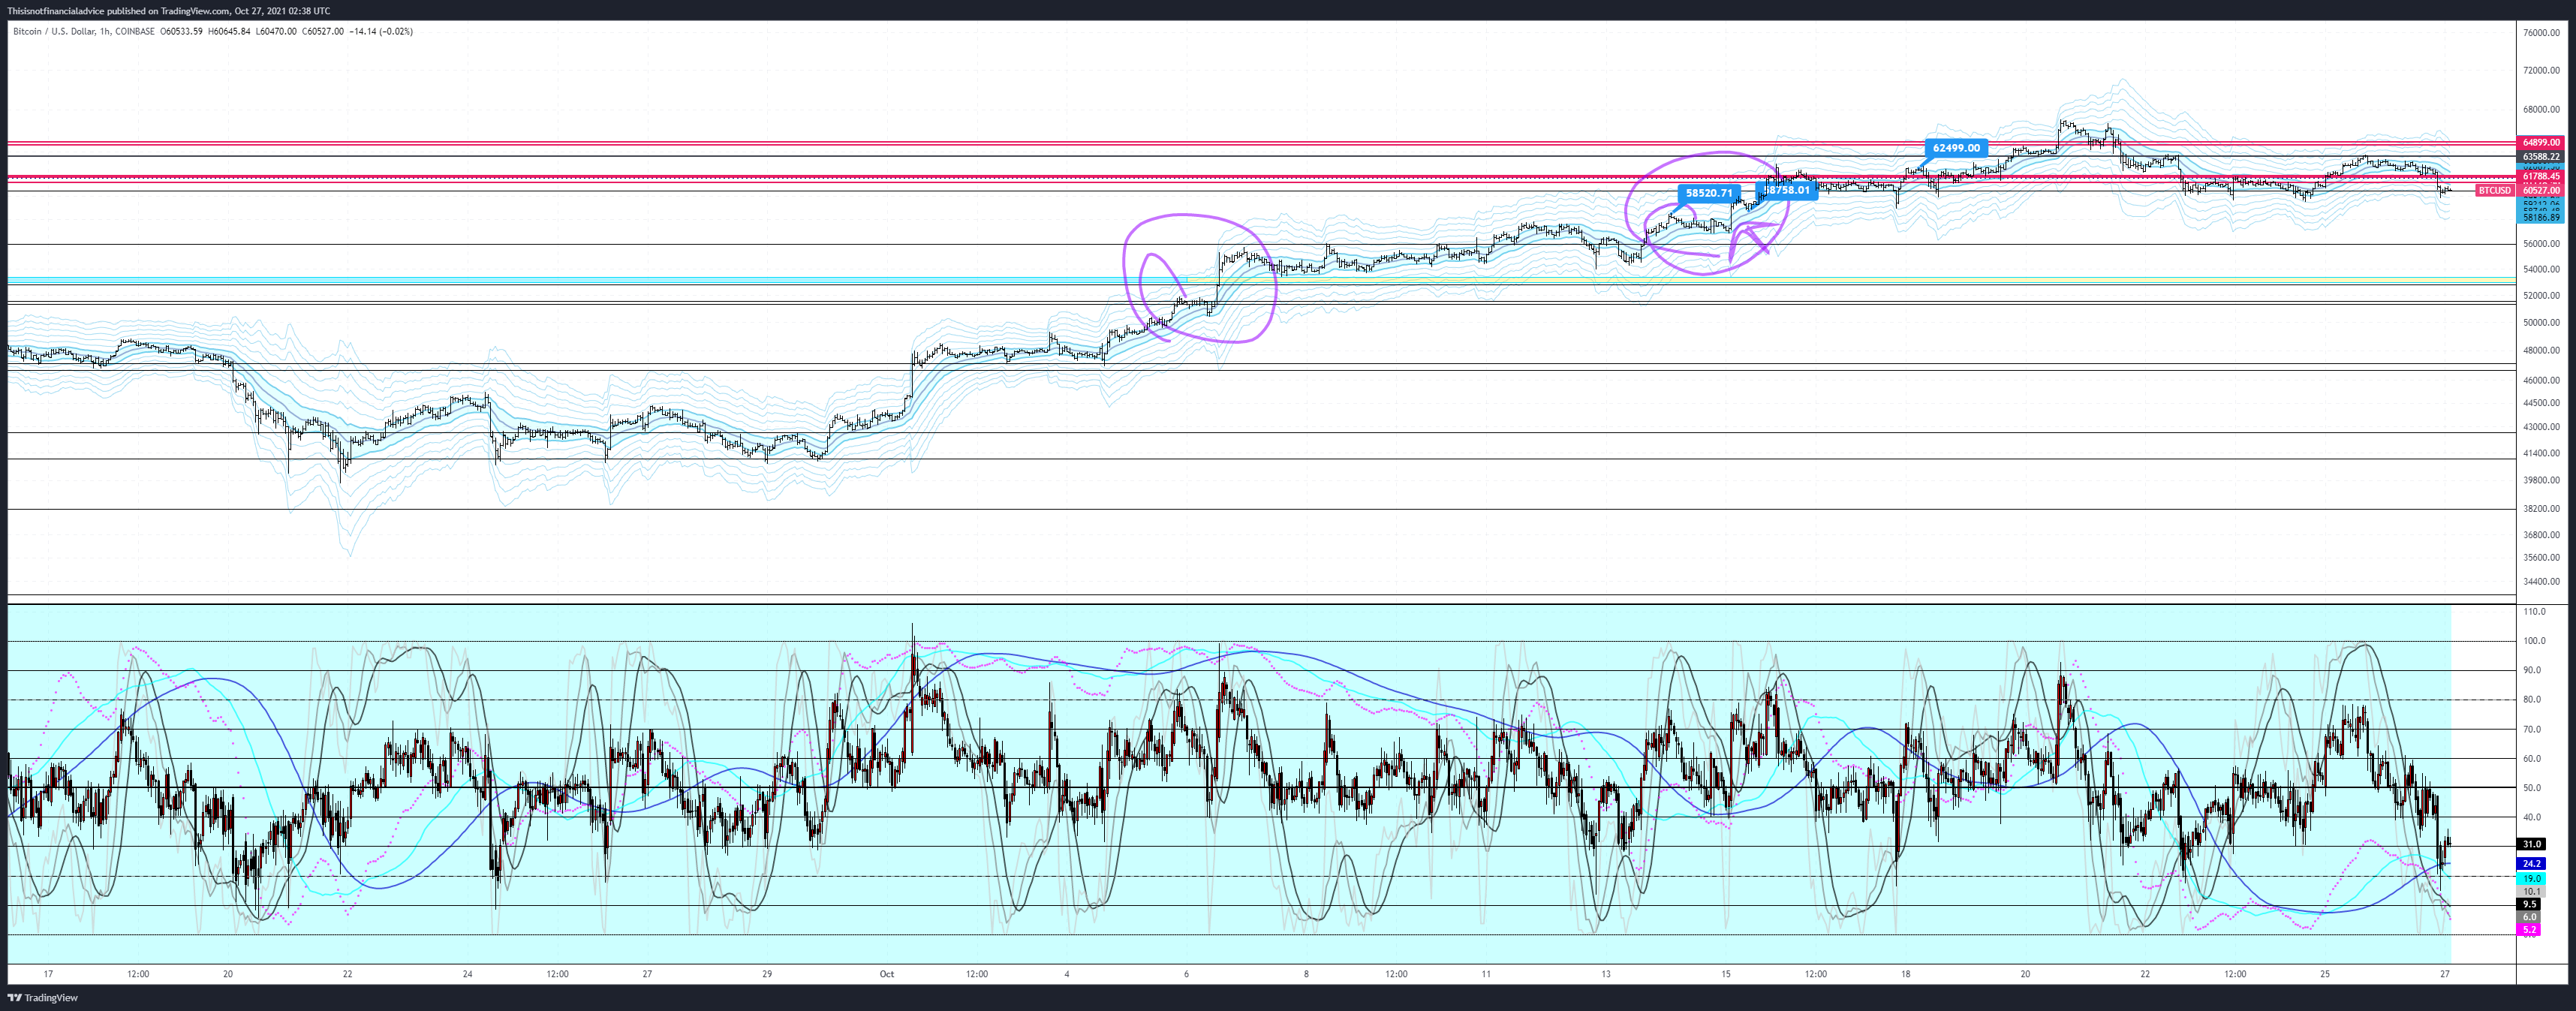
Task: Click the 4 date label on time axis
Action: (x=1067, y=974)
